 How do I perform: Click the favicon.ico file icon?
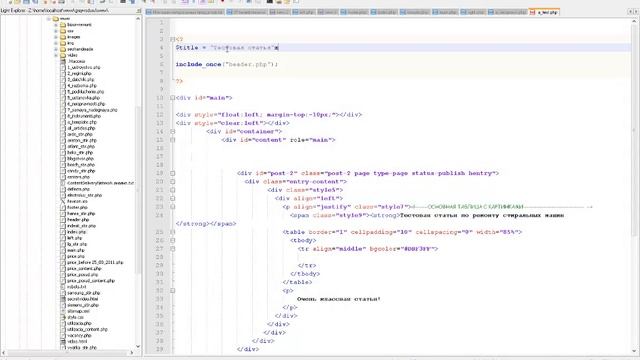click(63, 202)
